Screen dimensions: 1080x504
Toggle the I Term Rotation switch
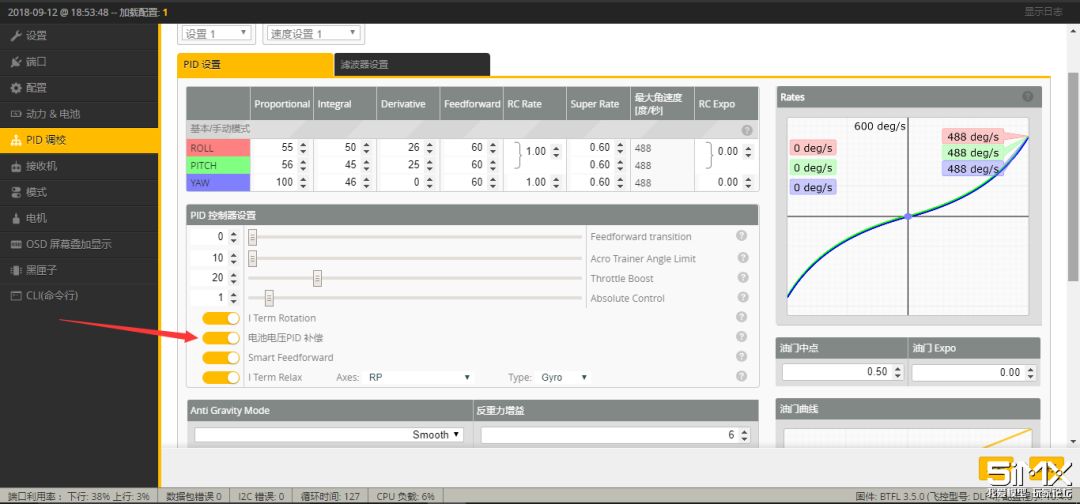click(x=221, y=318)
